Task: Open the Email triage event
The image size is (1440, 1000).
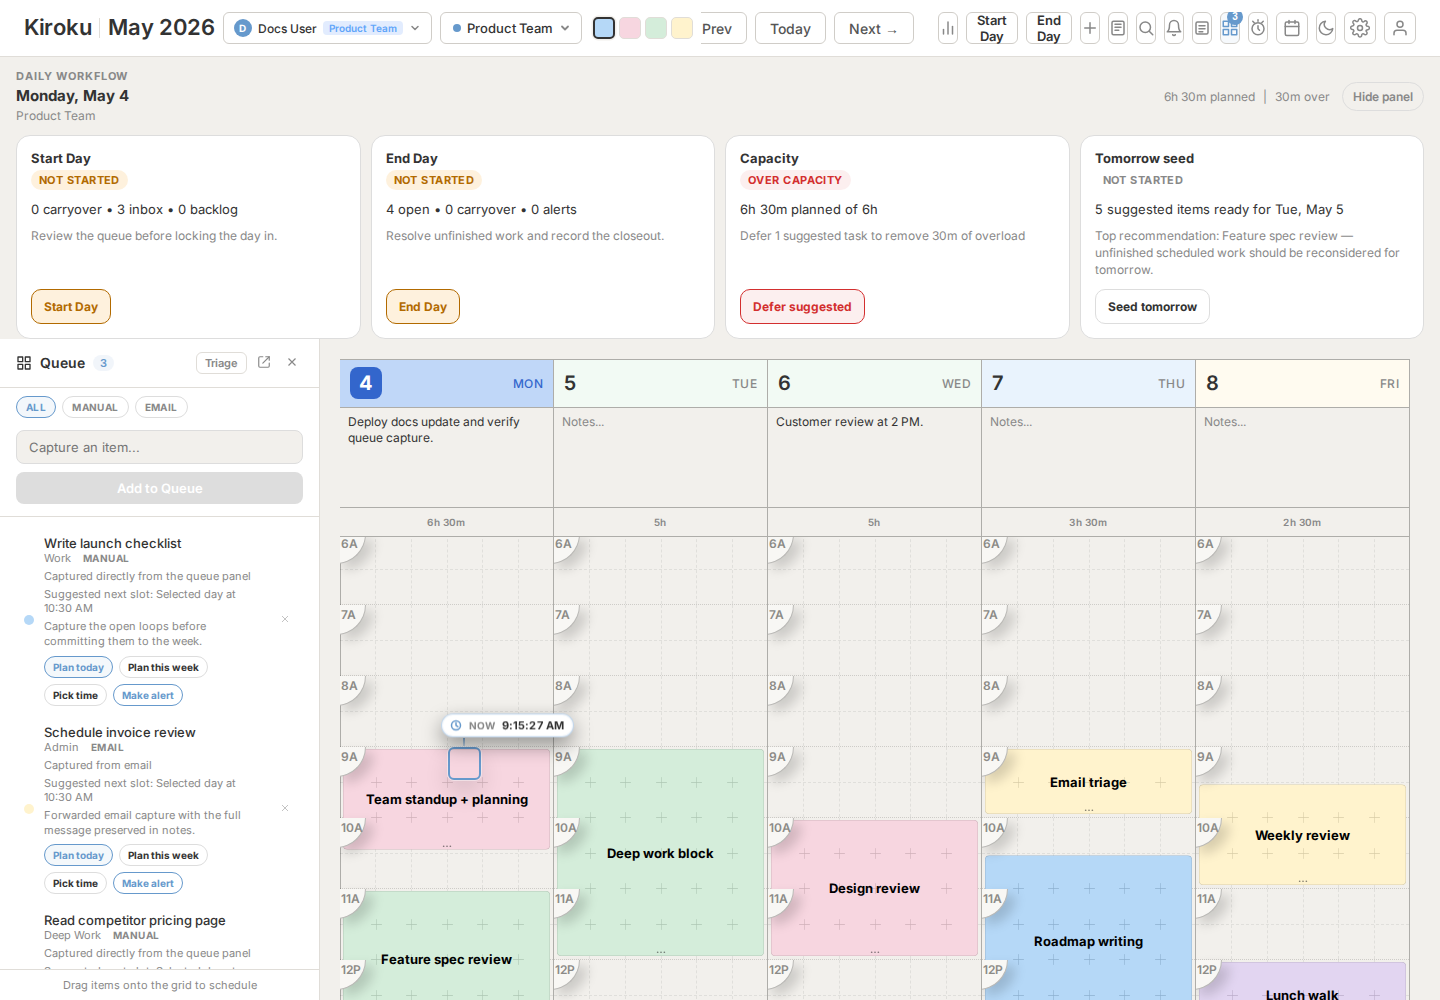Action: click(x=1088, y=782)
